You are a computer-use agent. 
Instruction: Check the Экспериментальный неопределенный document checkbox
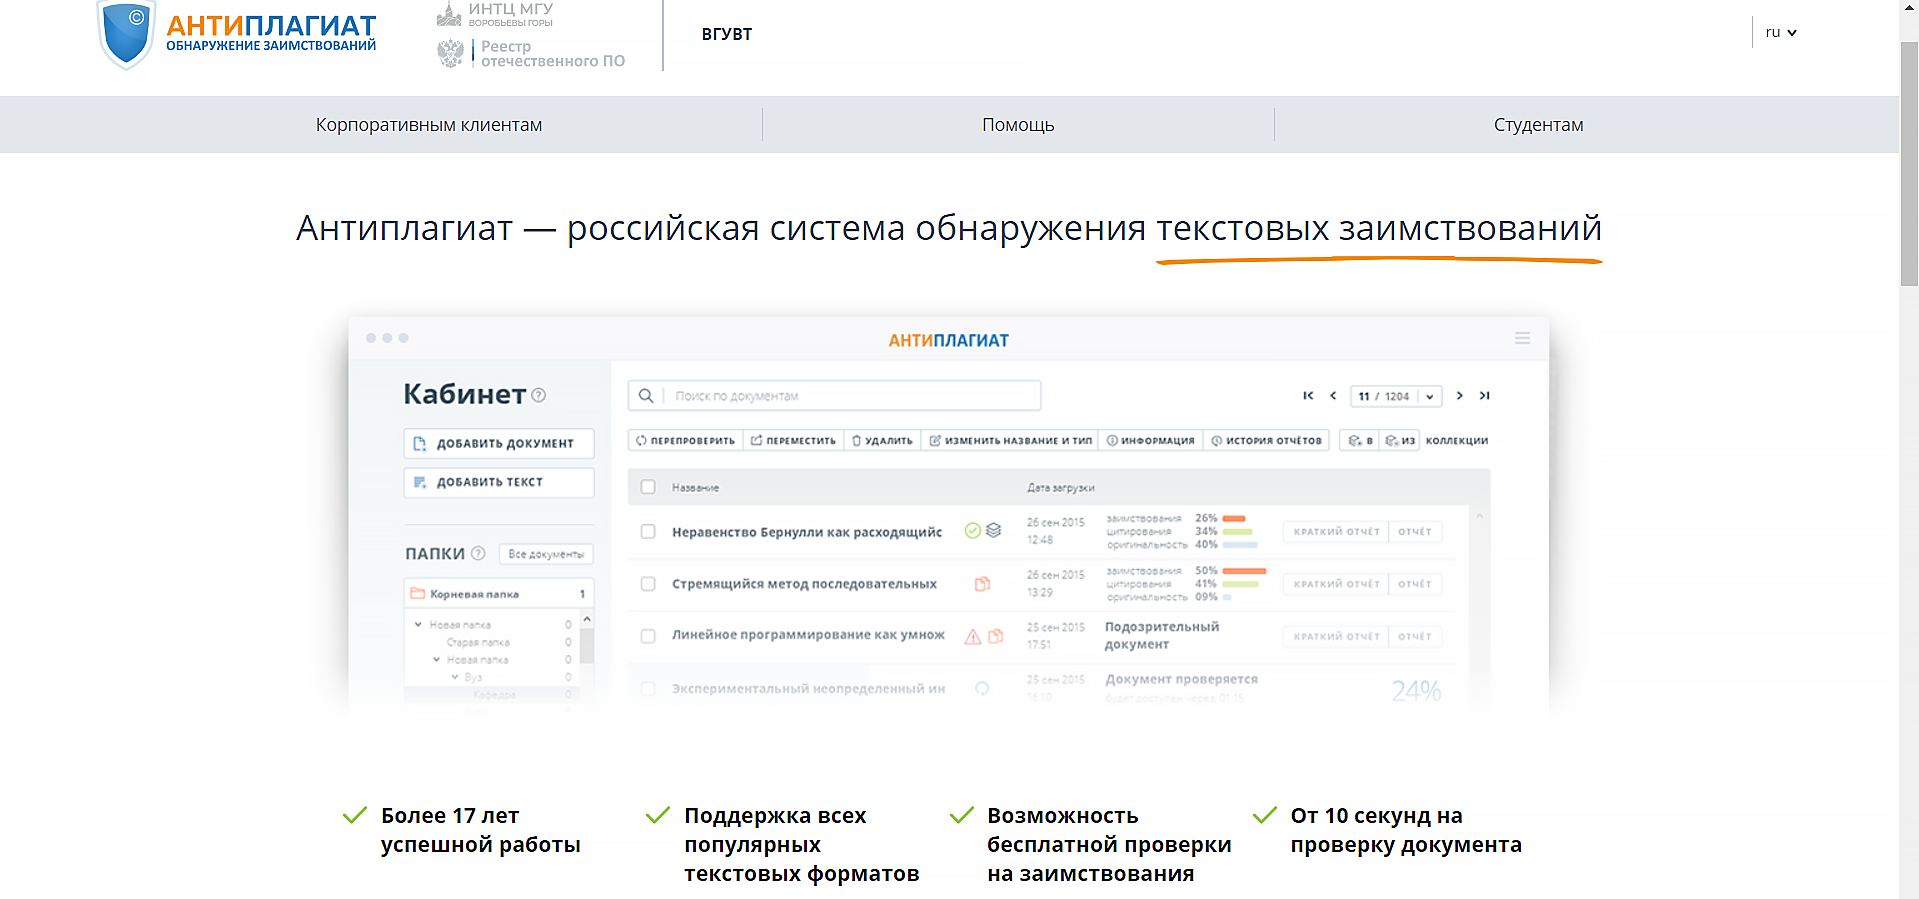[x=648, y=689]
